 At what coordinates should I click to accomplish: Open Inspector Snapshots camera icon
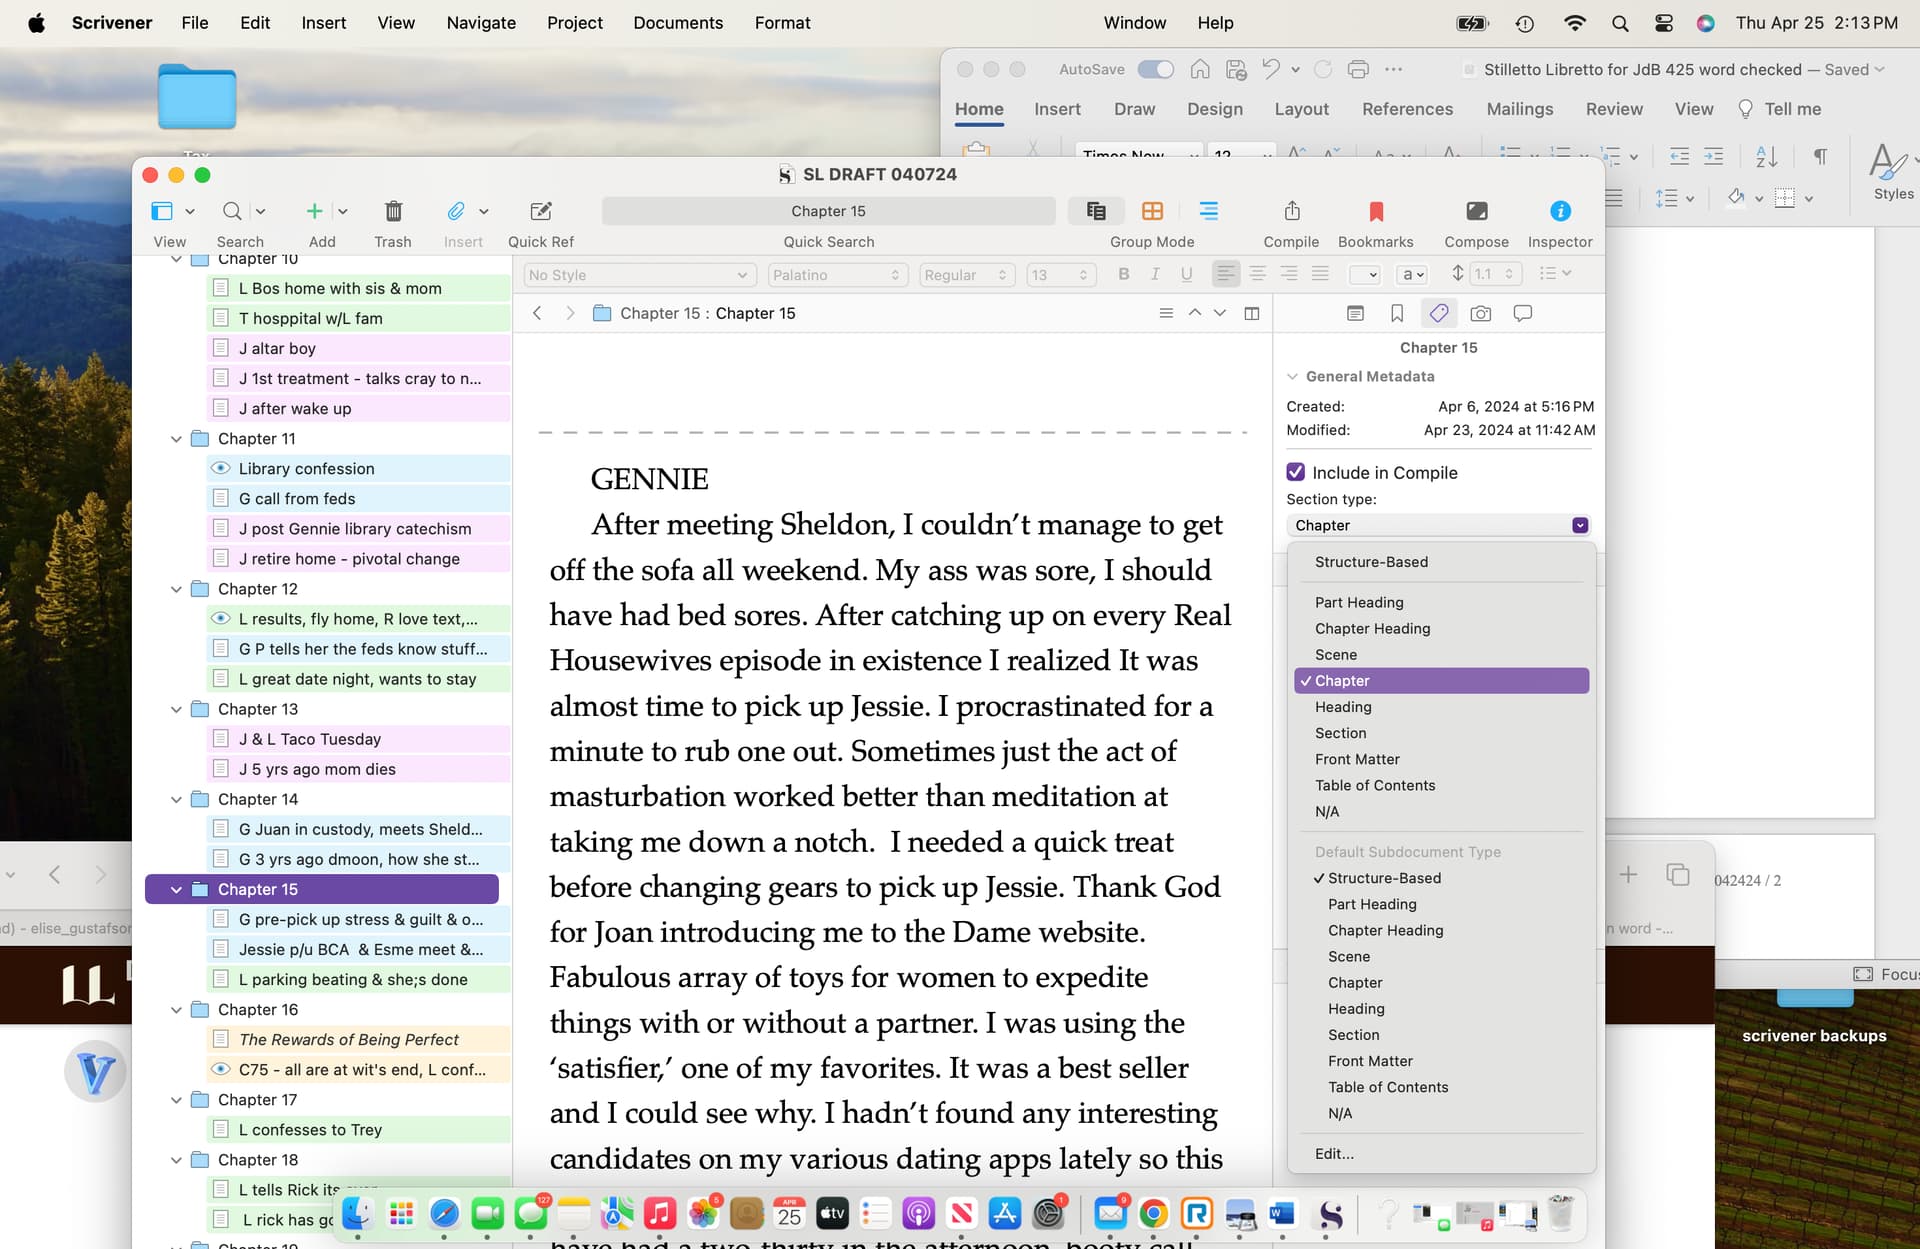[1481, 313]
